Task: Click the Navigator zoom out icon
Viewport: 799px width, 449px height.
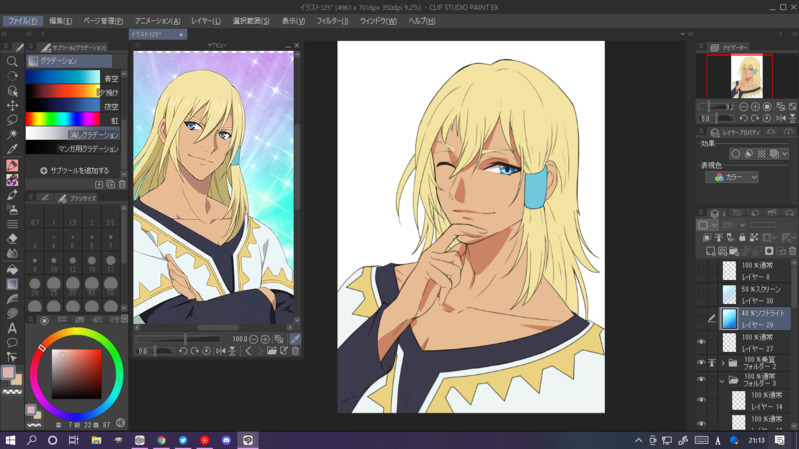Action: click(743, 107)
